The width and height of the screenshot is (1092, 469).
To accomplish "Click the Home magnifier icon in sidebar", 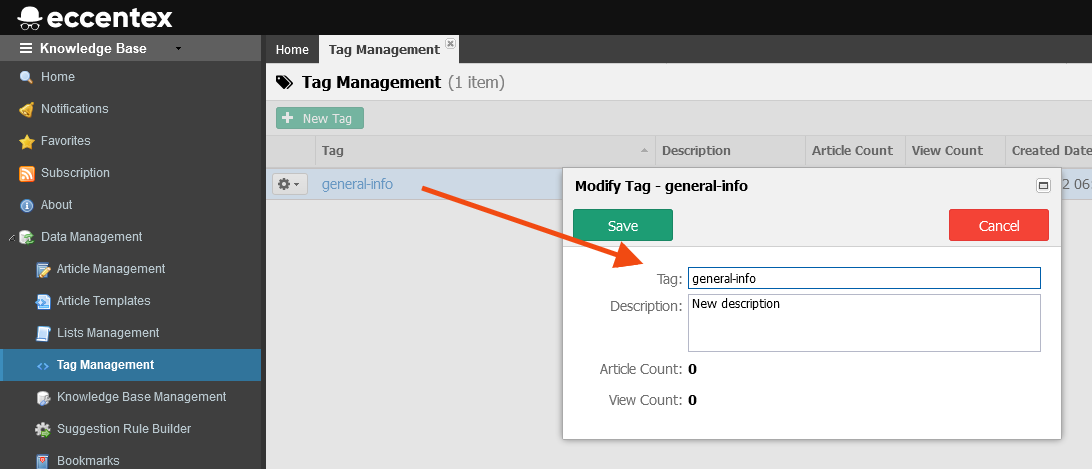I will (27, 77).
